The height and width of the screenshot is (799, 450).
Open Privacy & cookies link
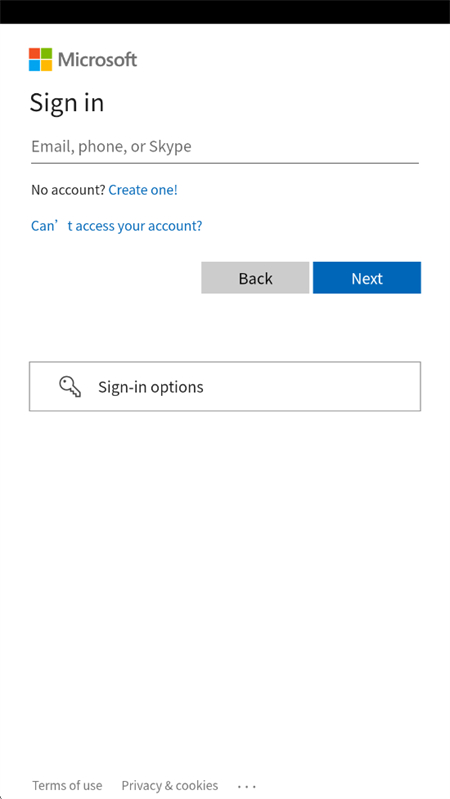[170, 786]
